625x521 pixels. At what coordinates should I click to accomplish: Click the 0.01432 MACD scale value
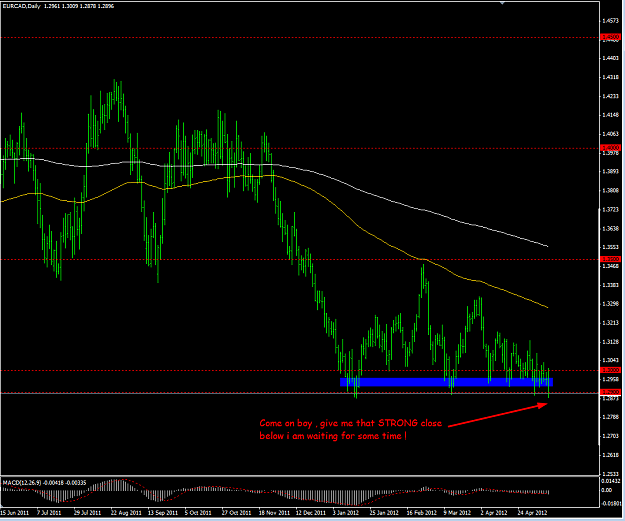611,481
